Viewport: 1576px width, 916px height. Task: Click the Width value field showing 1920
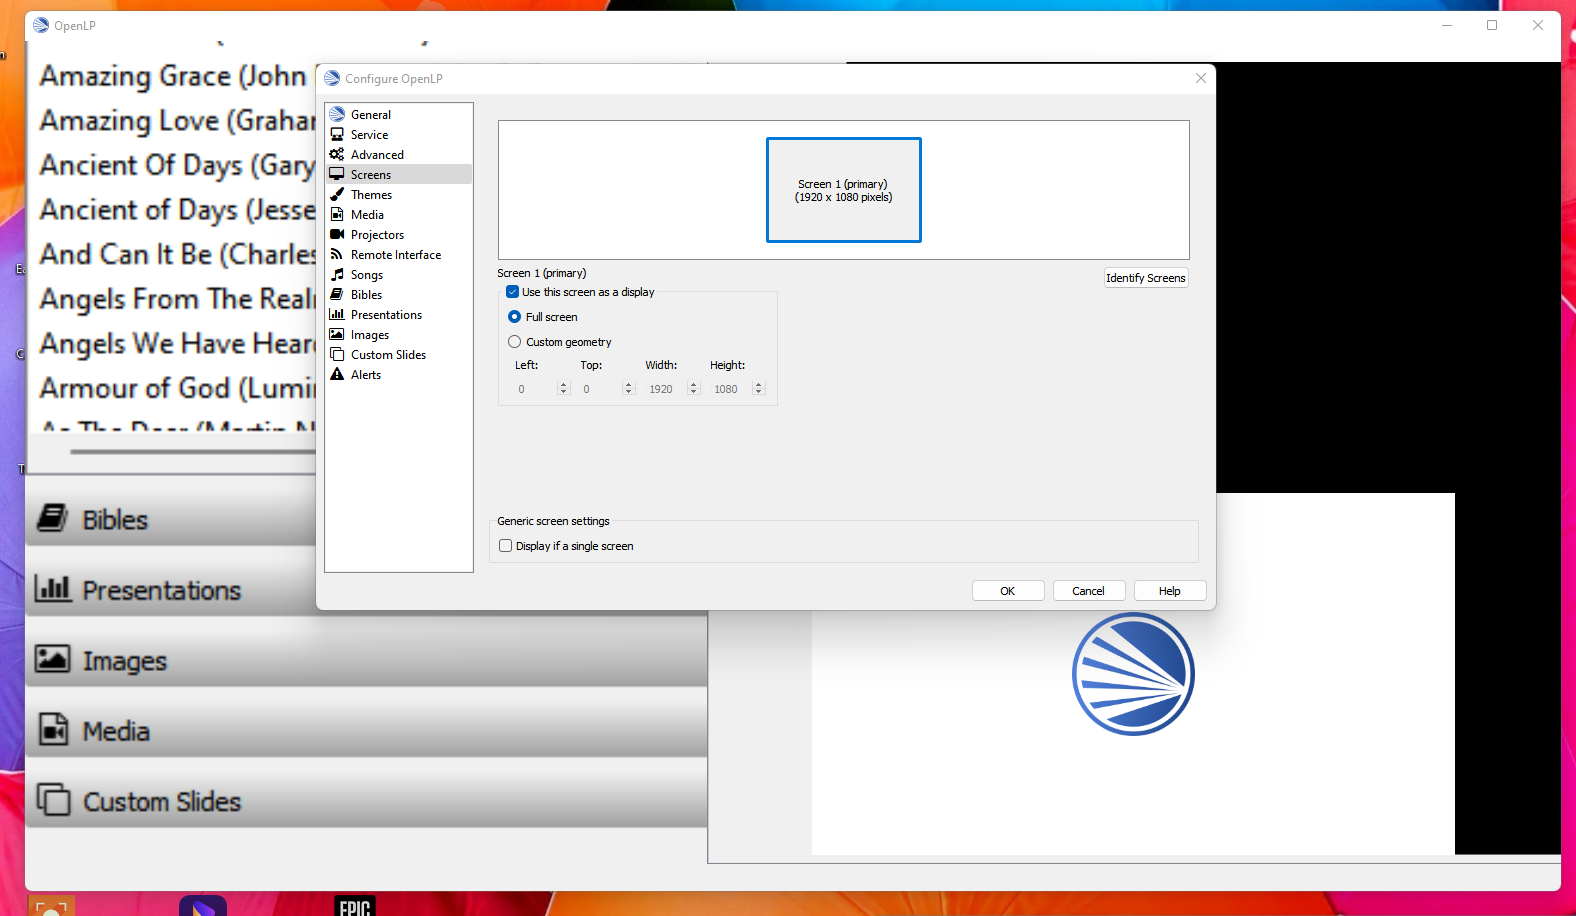pyautogui.click(x=665, y=389)
